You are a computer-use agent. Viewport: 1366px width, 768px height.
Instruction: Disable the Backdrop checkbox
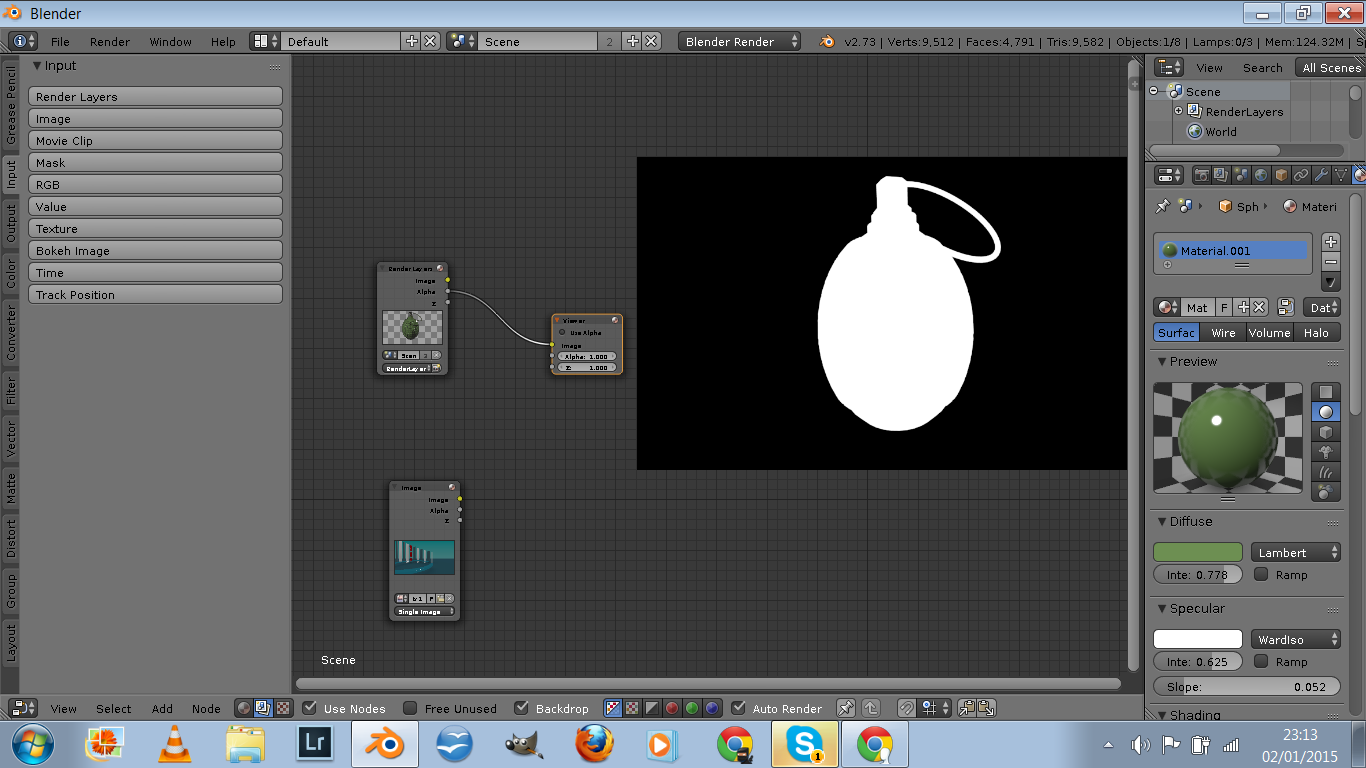coord(522,708)
